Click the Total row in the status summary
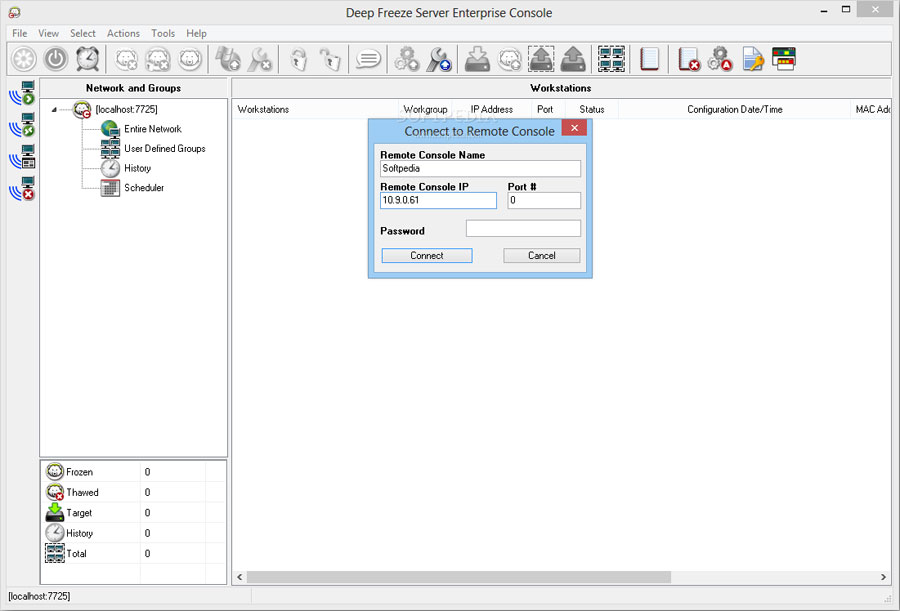 coord(134,554)
